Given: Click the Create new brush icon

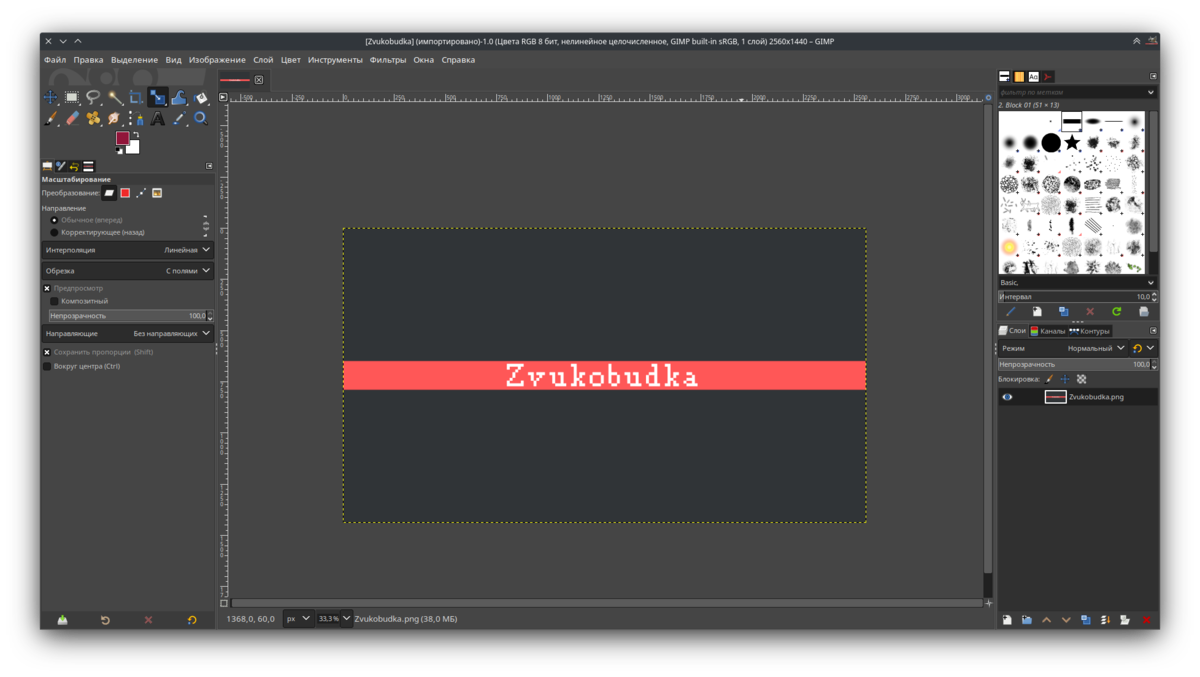Looking at the screenshot, I should coord(1037,312).
